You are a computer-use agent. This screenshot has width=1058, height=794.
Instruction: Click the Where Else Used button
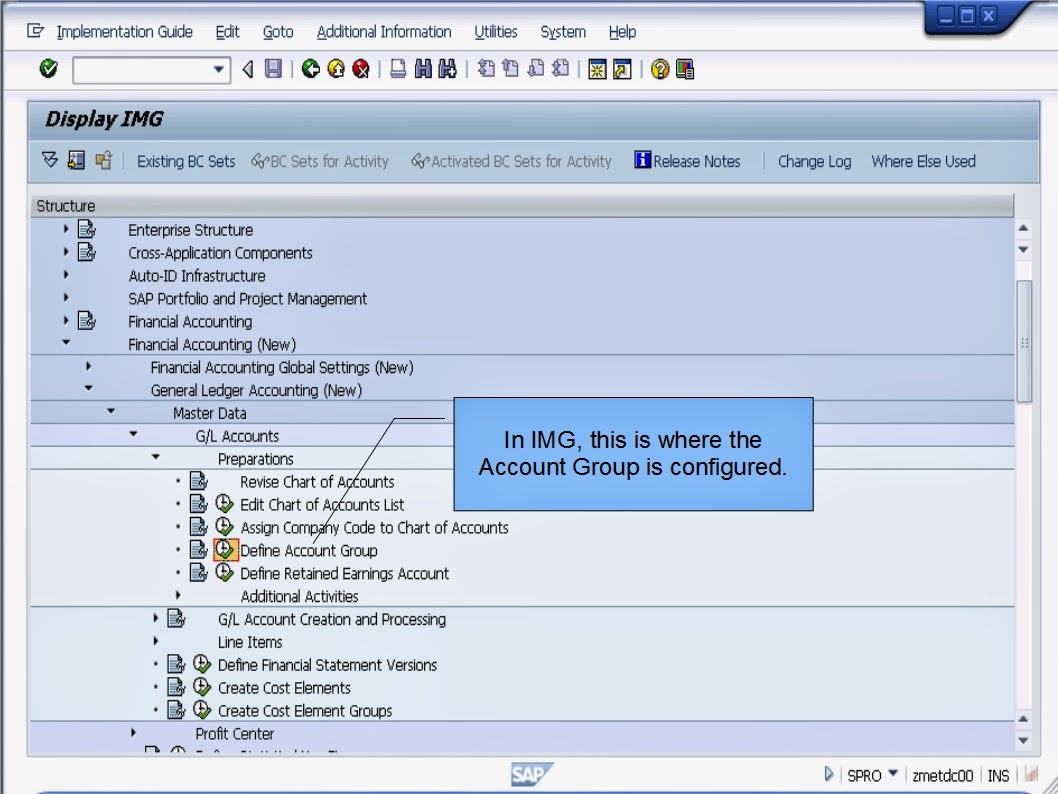pyautogui.click(x=923, y=161)
